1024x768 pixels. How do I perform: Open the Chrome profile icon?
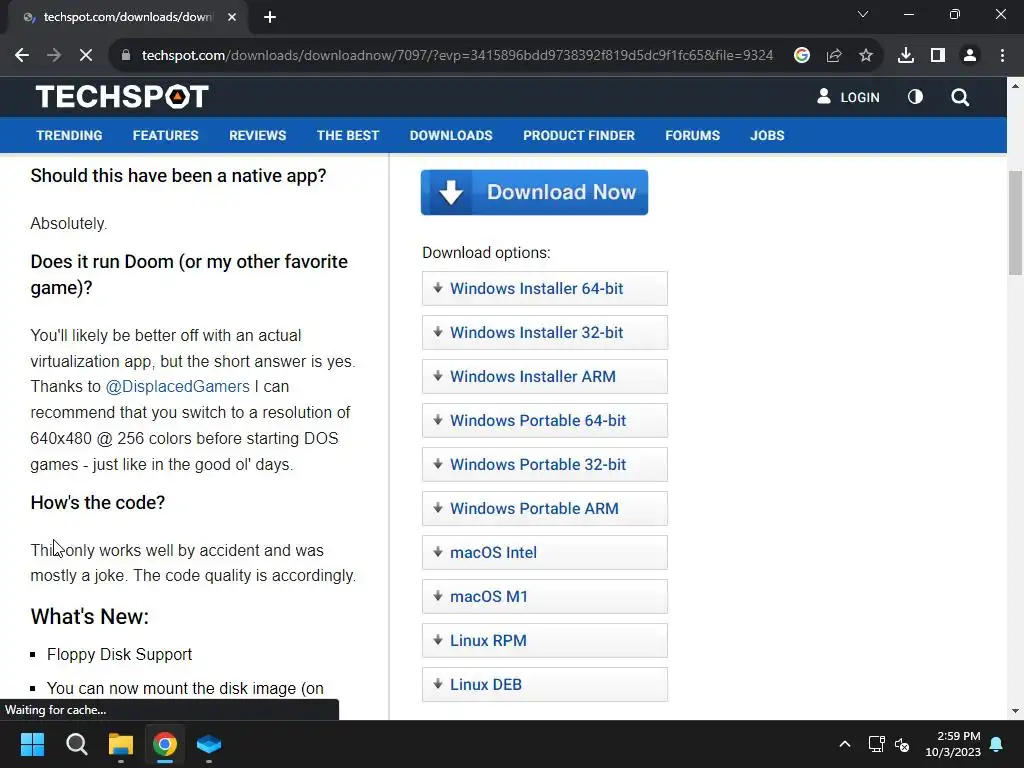[x=970, y=56]
